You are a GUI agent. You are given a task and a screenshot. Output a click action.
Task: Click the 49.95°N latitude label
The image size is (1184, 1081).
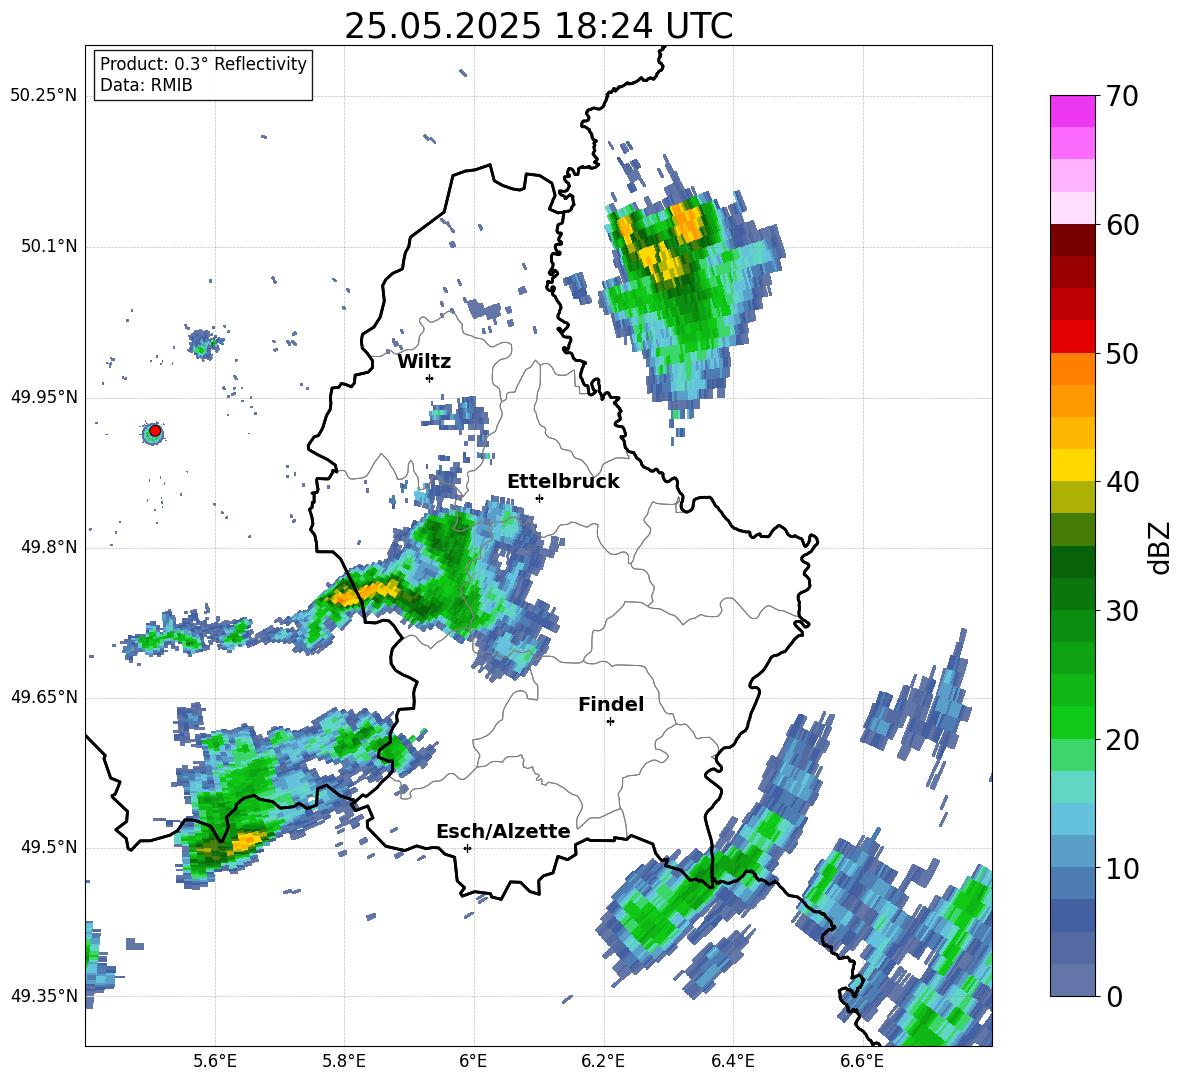pos(44,397)
